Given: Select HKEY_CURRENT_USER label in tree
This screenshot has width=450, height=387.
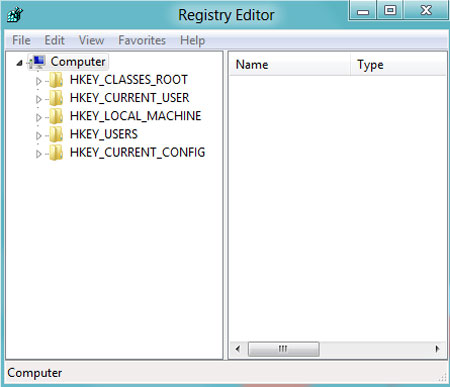Looking at the screenshot, I should click(130, 98).
